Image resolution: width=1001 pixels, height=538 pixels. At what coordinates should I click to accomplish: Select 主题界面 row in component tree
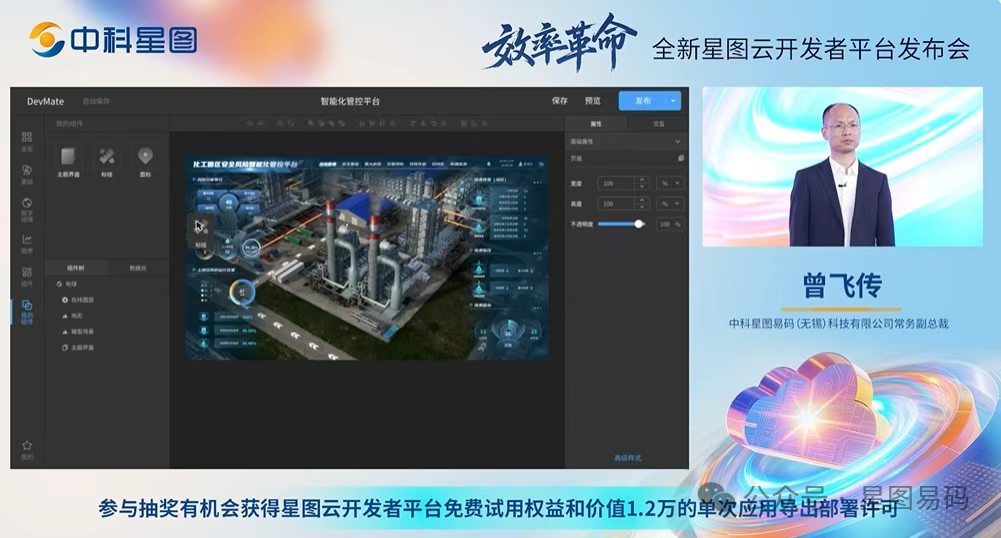click(78, 348)
